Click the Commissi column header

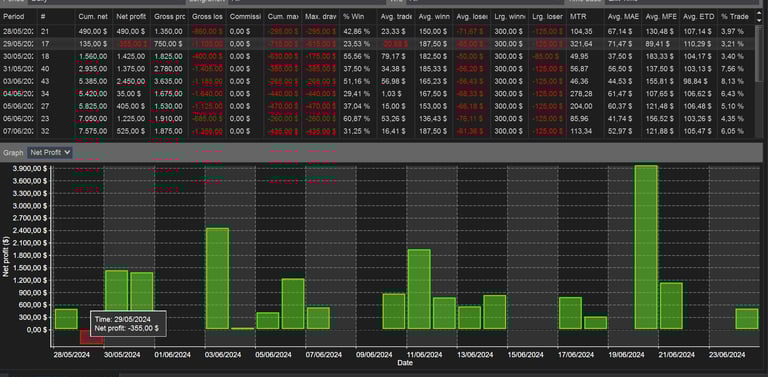(x=245, y=17)
